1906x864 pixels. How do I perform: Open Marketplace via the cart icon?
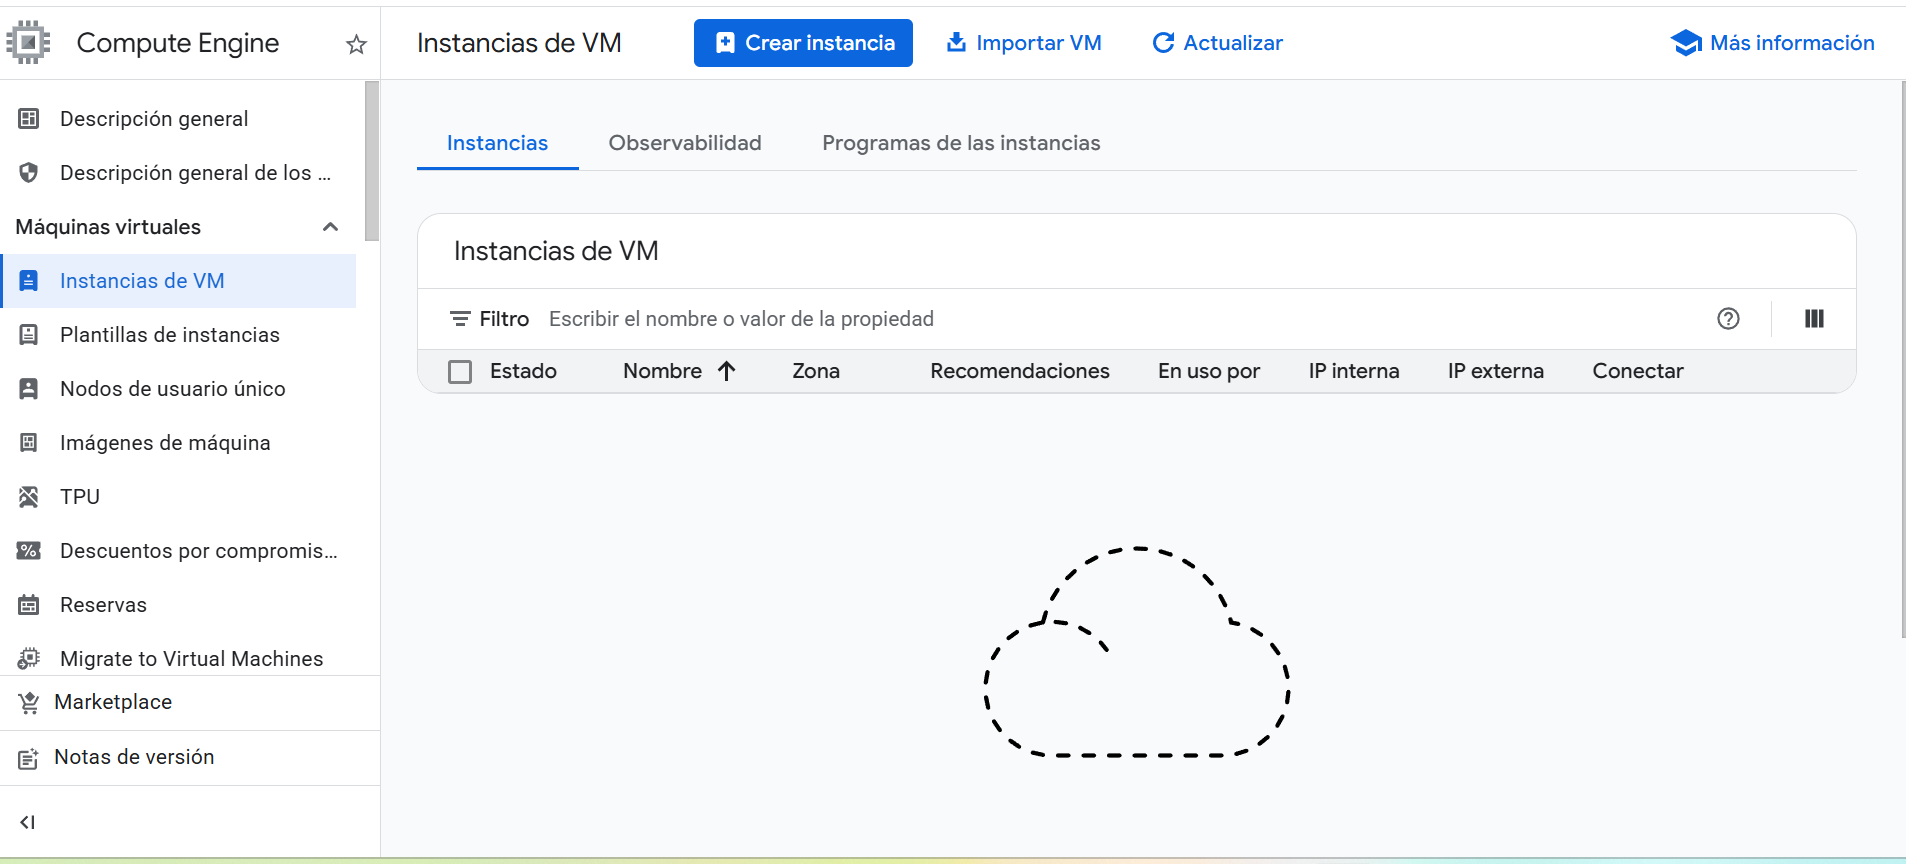click(x=29, y=703)
